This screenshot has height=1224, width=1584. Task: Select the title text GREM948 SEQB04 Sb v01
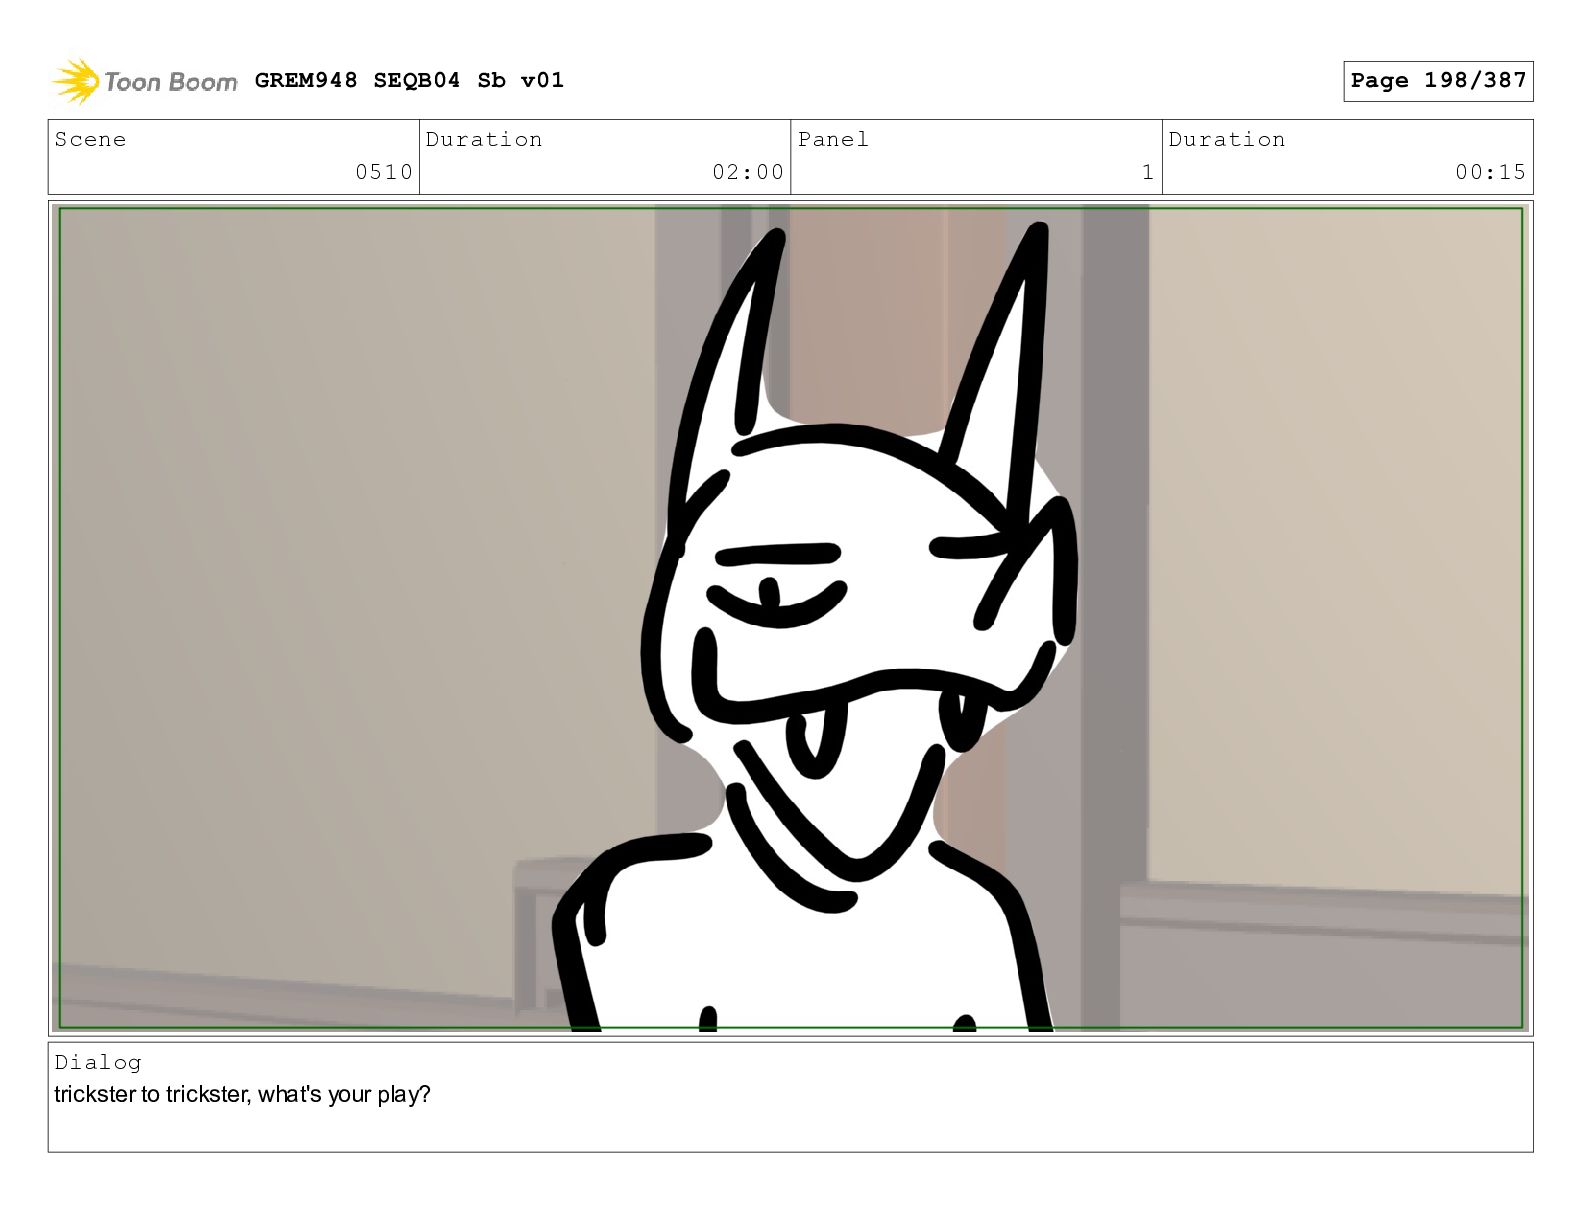pos(409,80)
